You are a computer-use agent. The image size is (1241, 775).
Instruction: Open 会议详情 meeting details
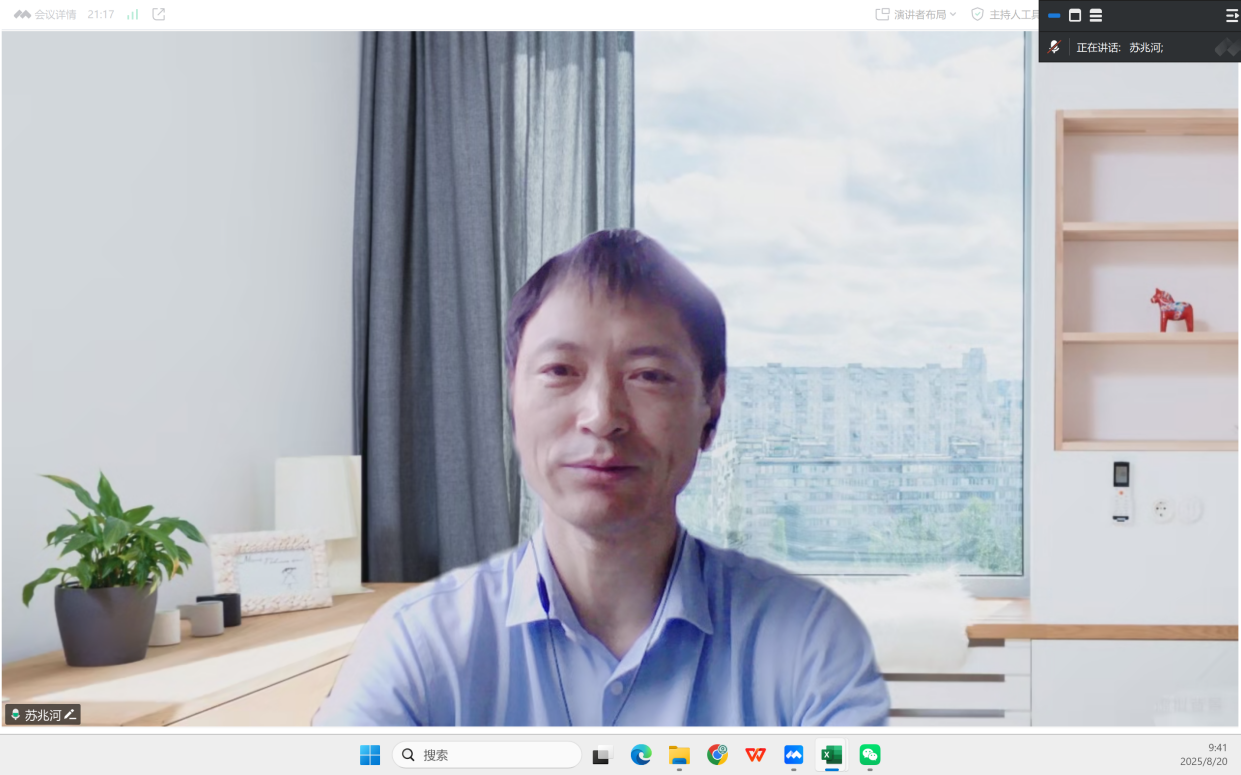point(46,15)
